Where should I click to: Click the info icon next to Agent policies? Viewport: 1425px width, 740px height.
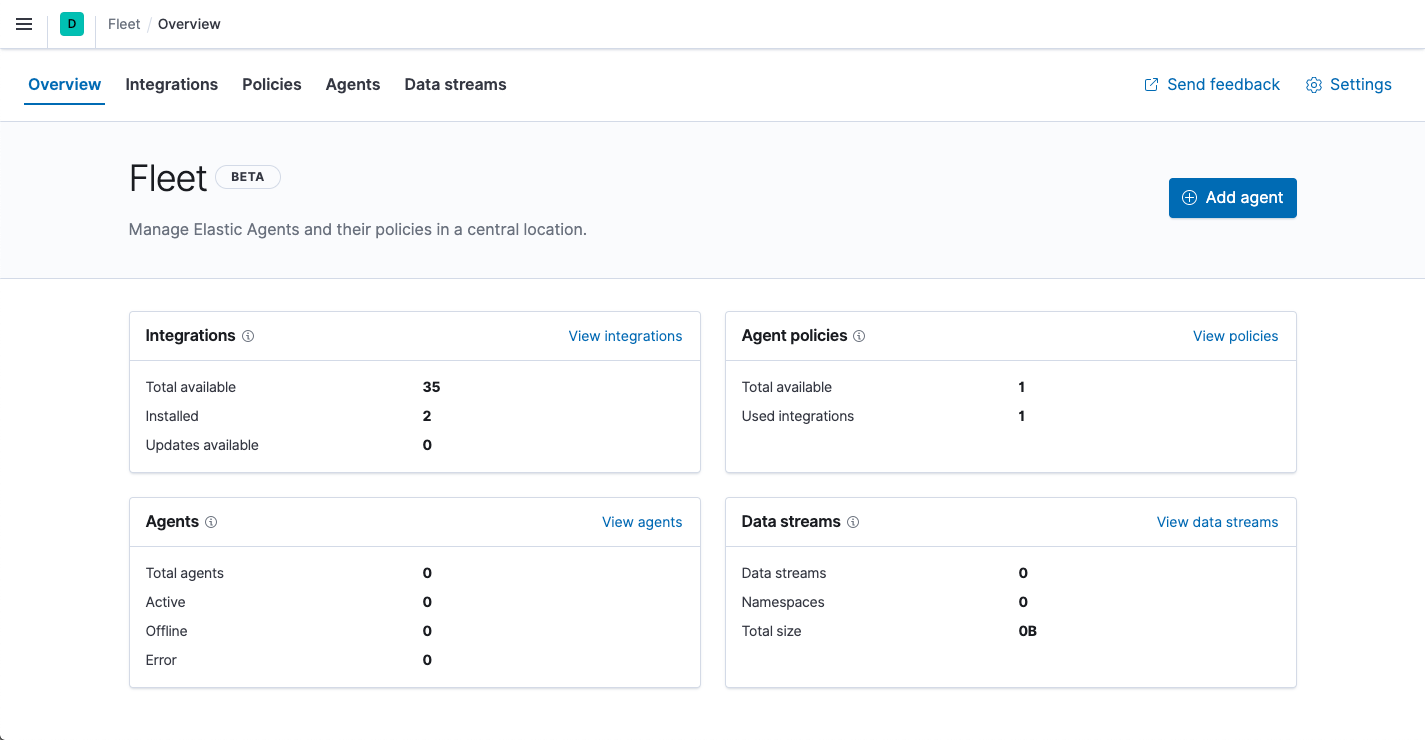click(x=859, y=335)
